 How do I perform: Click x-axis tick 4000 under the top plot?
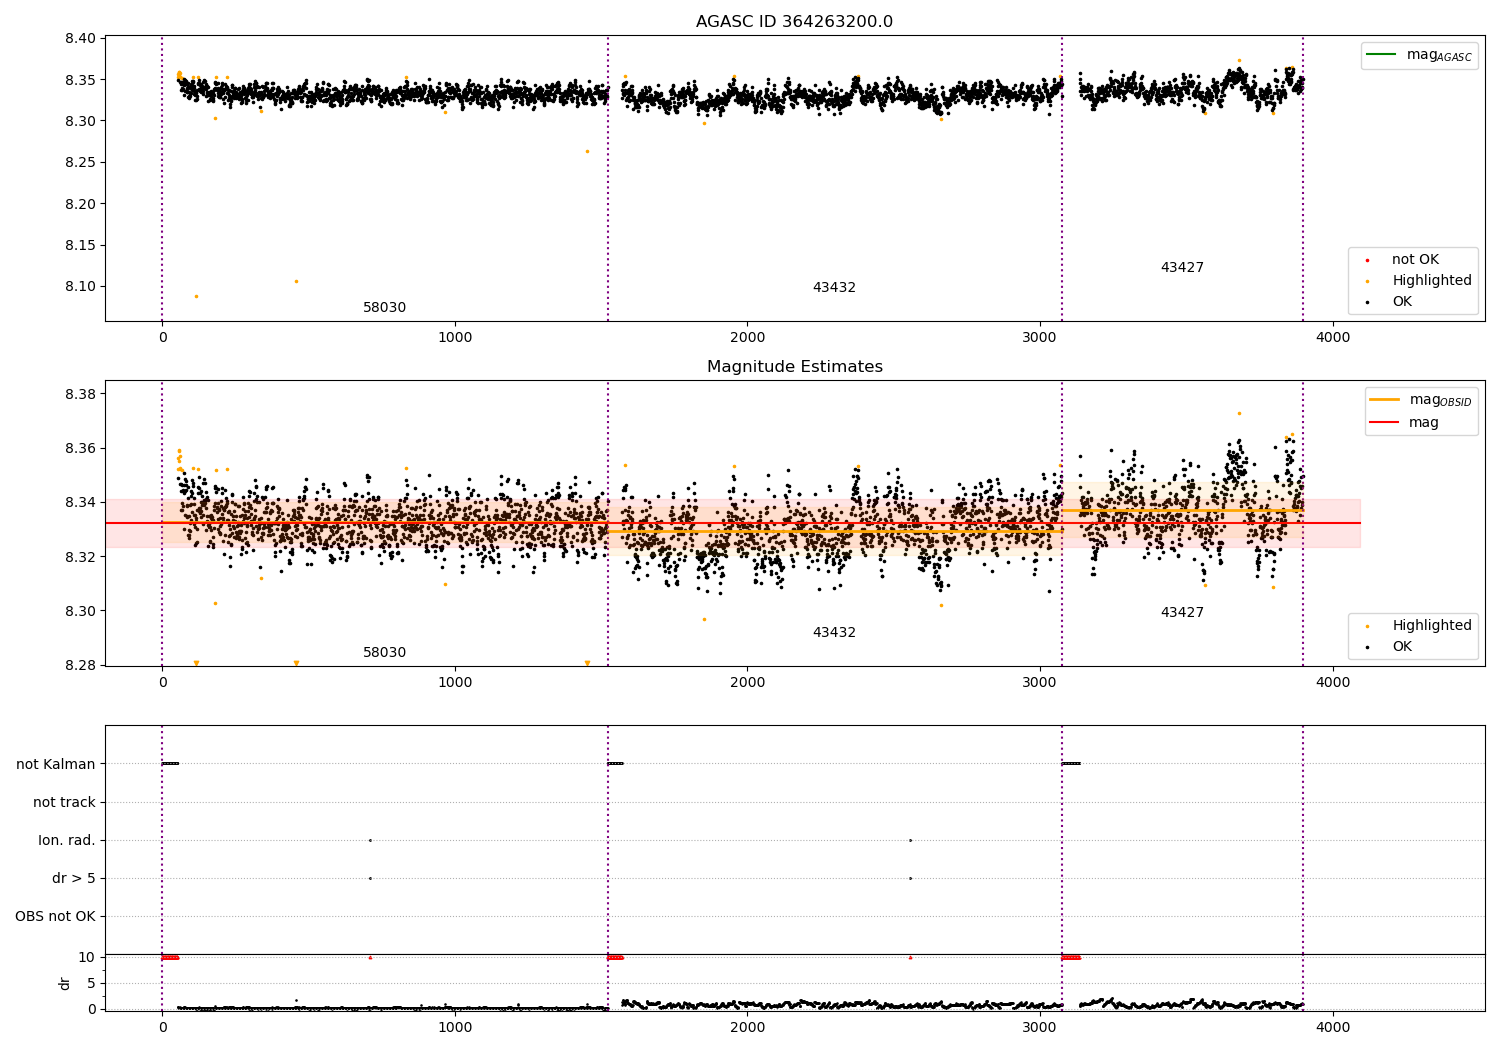click(x=1333, y=338)
